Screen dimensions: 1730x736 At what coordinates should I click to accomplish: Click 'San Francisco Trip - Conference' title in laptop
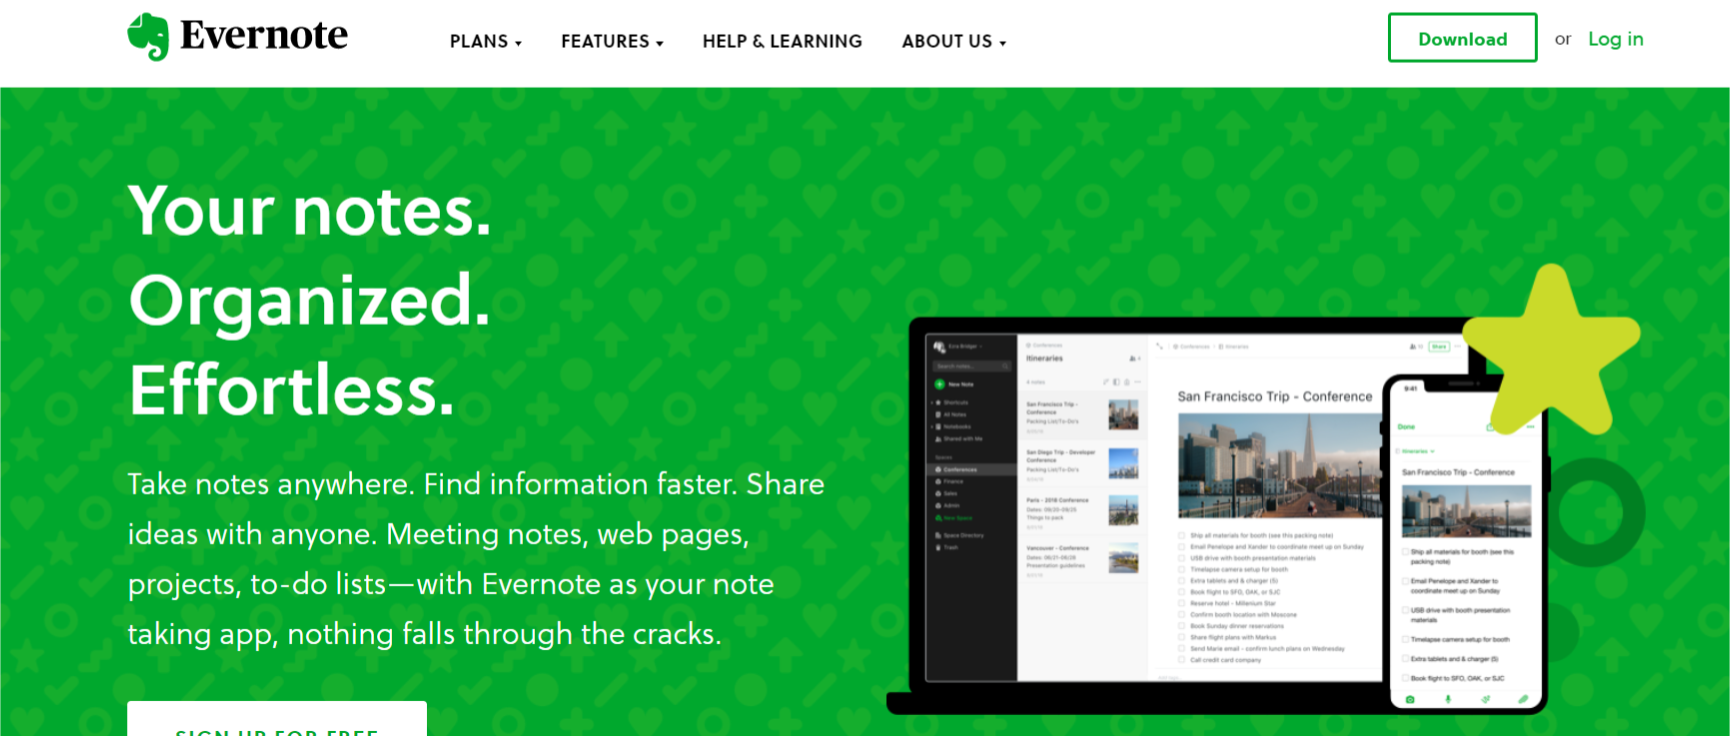point(1275,396)
